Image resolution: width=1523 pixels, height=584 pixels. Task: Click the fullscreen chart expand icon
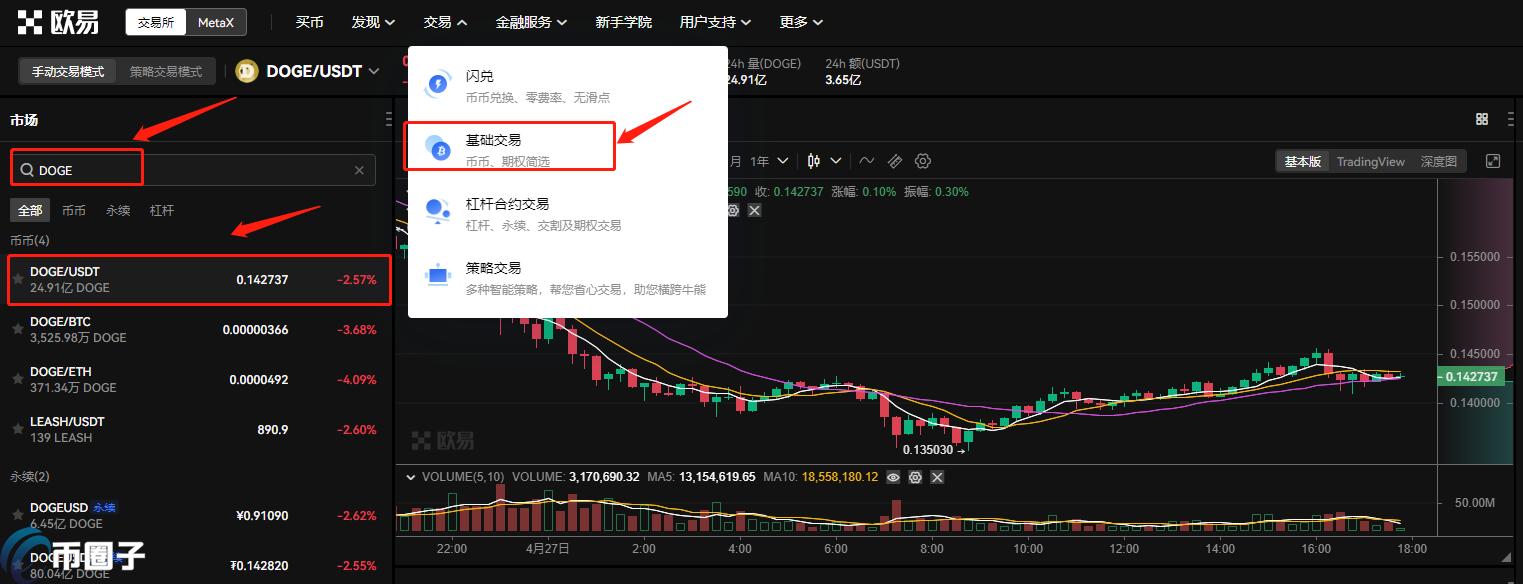pyautogui.click(x=1493, y=161)
